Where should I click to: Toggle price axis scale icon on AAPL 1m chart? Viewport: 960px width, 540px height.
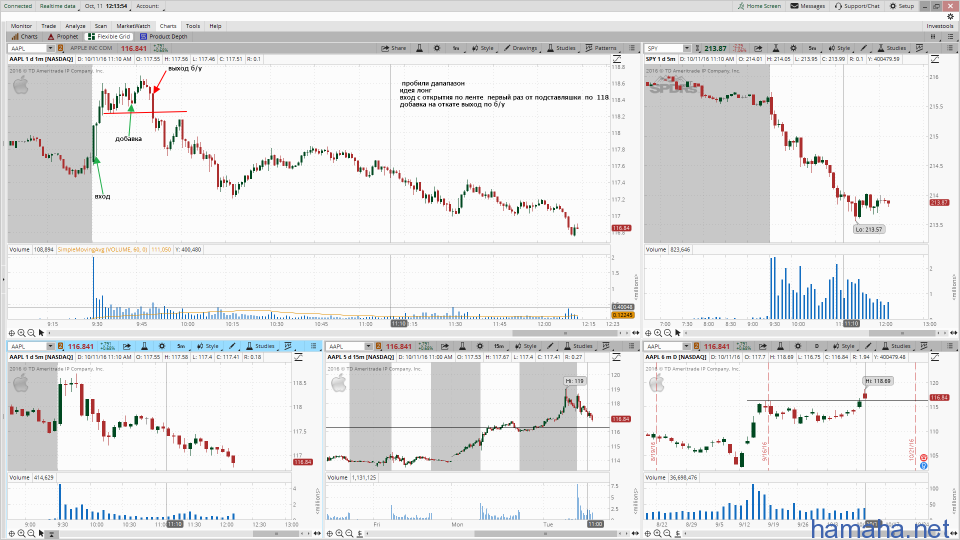[x=617, y=59]
